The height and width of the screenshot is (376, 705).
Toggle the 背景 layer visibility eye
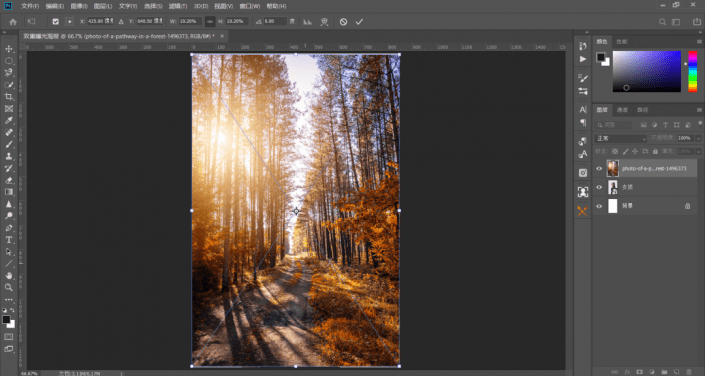point(599,206)
